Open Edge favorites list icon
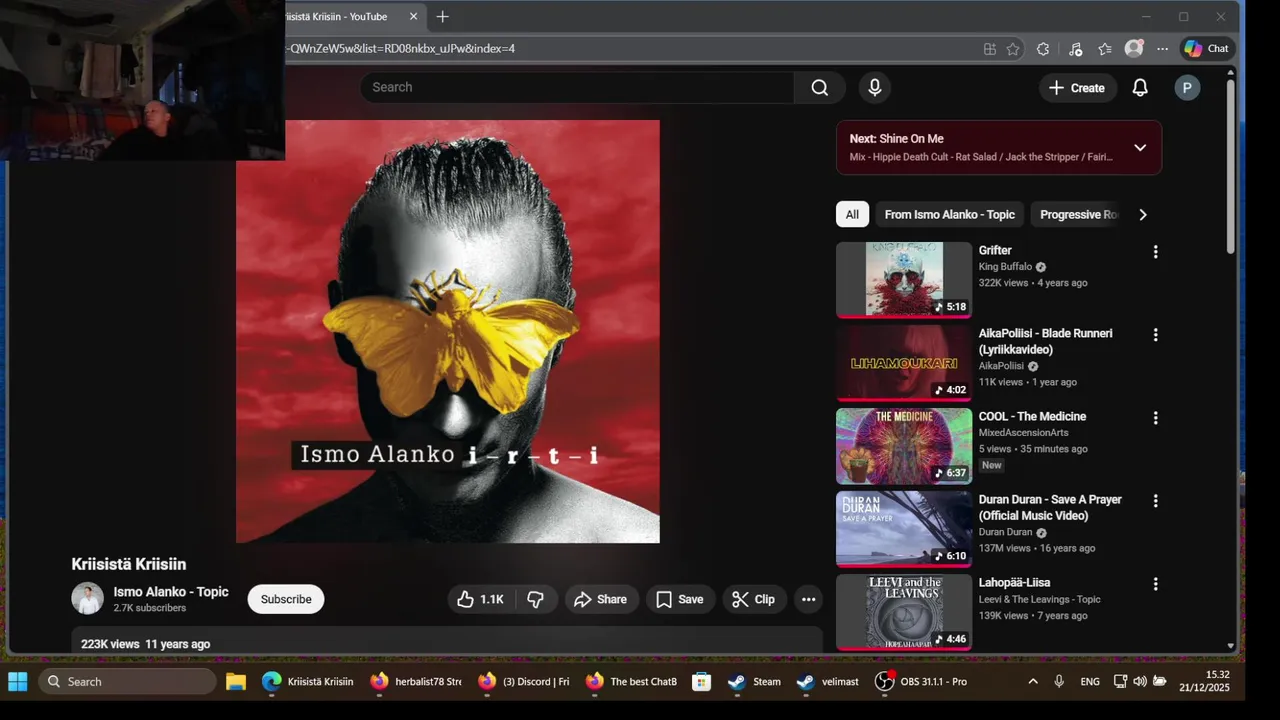Screen dimensions: 1280x720 coord(1105,48)
